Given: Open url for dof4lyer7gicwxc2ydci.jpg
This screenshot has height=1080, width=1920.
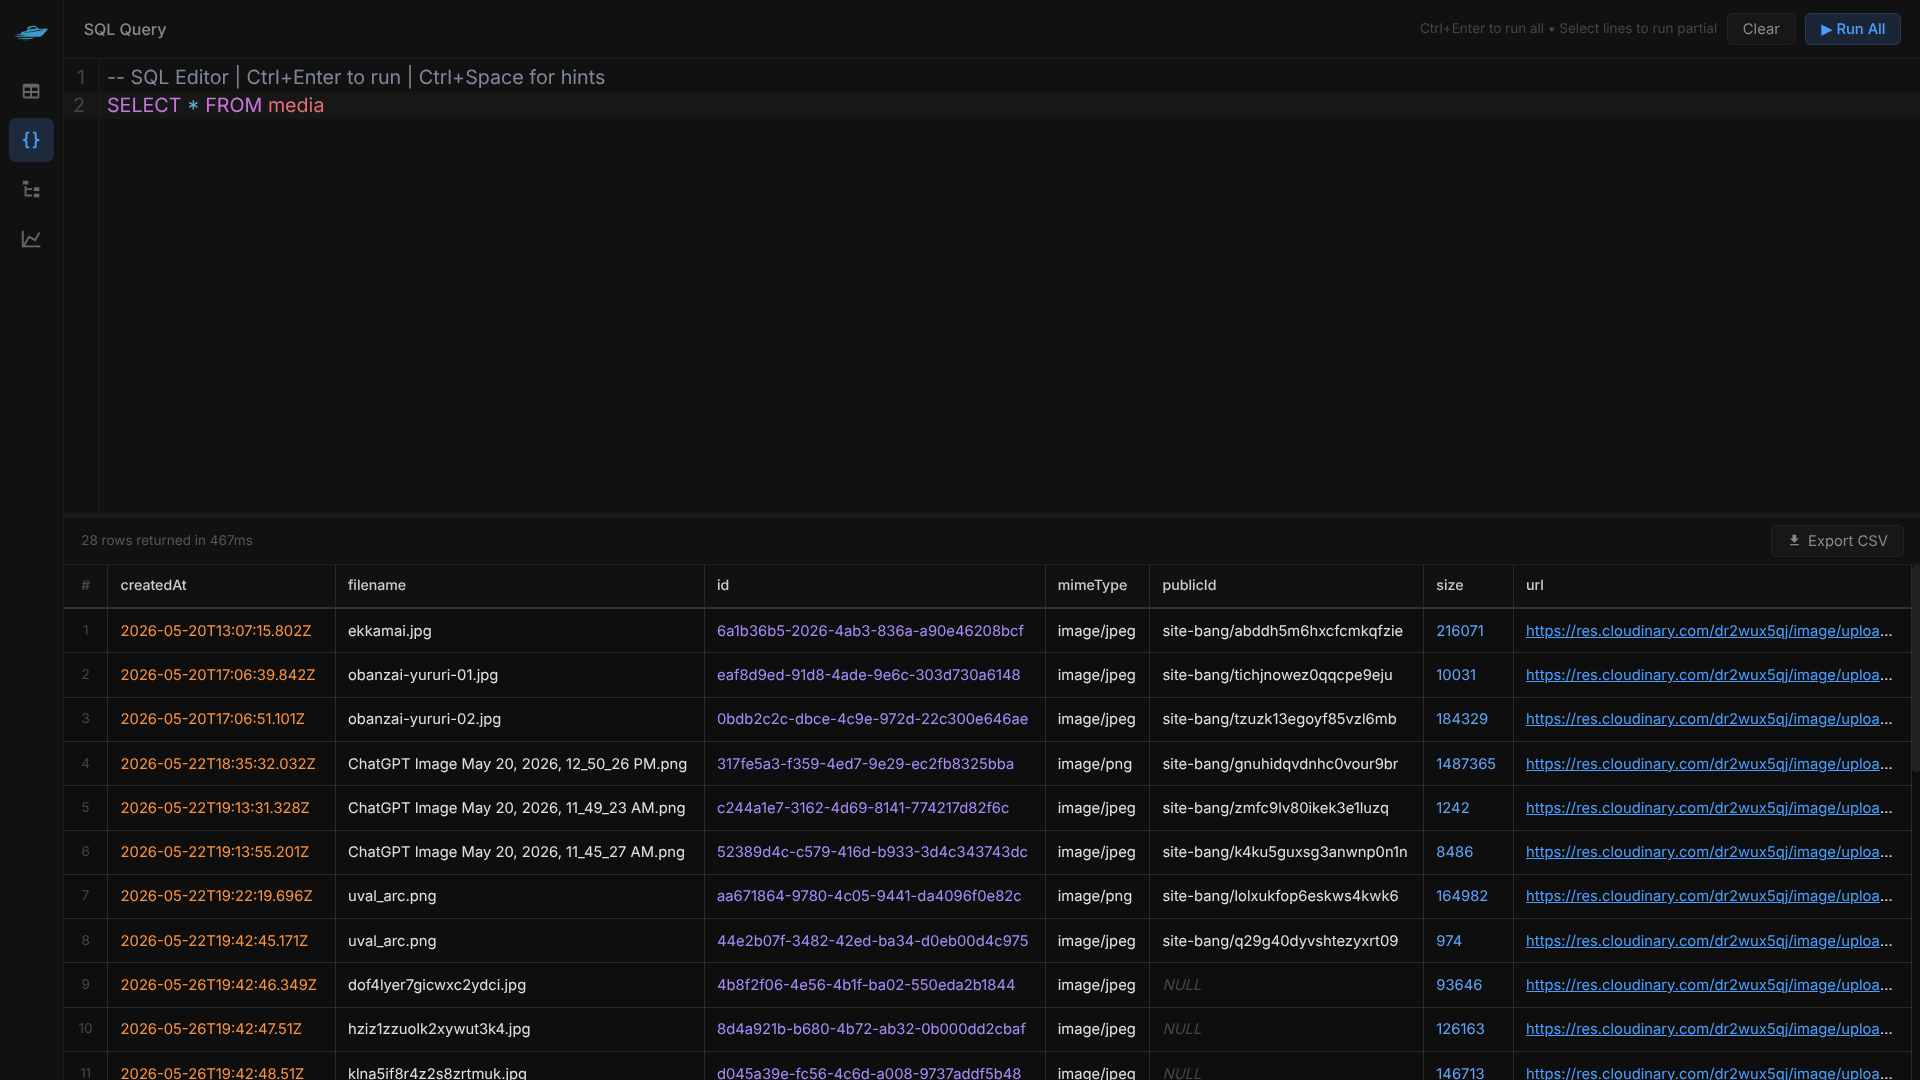Looking at the screenshot, I should pos(1709,985).
